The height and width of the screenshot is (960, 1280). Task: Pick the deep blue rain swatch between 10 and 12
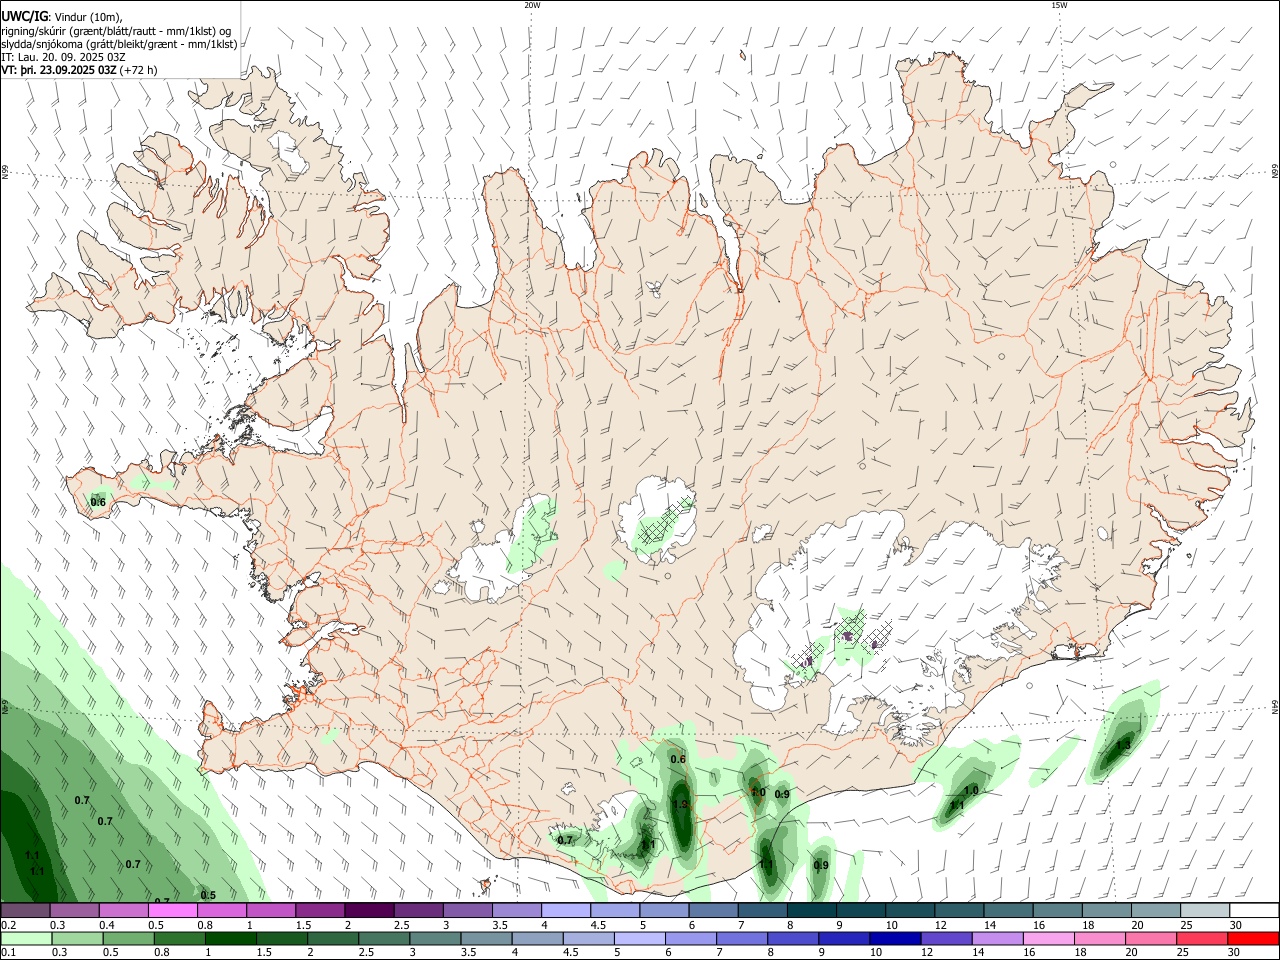(x=894, y=938)
